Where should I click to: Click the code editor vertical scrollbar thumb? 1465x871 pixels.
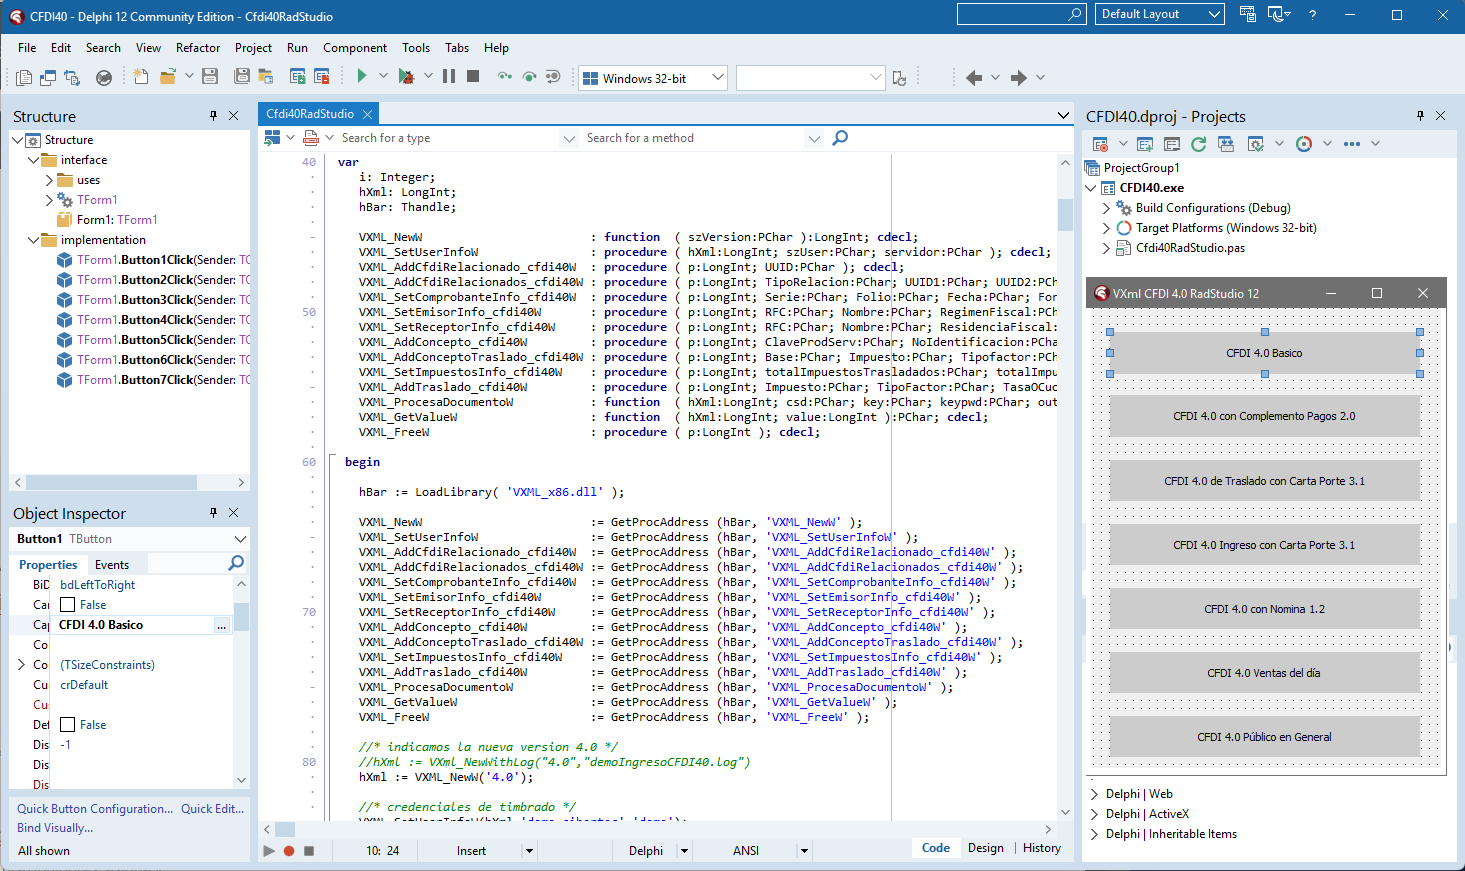pos(1065,214)
